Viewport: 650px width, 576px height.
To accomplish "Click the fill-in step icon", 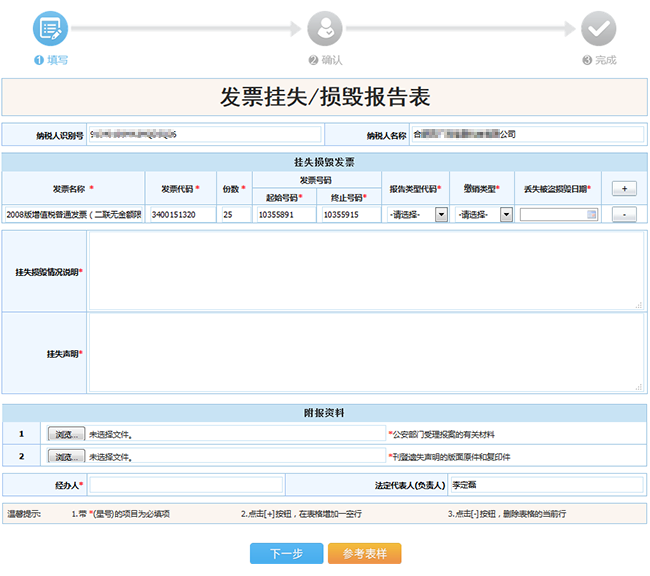I will pos(50,28).
